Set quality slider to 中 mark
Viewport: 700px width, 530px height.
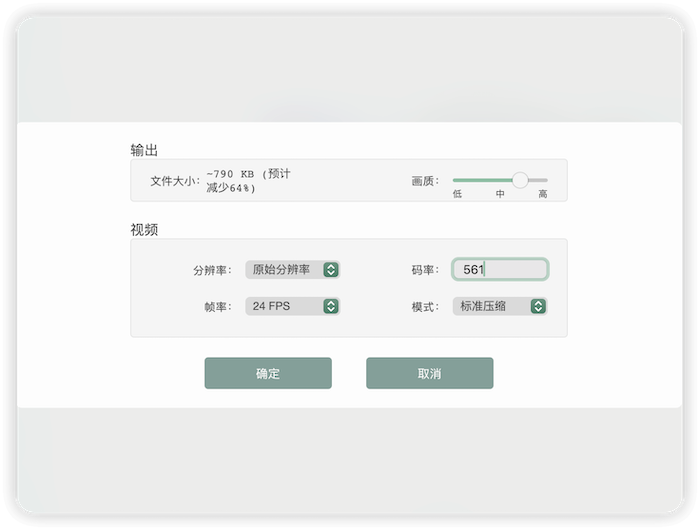(500, 180)
